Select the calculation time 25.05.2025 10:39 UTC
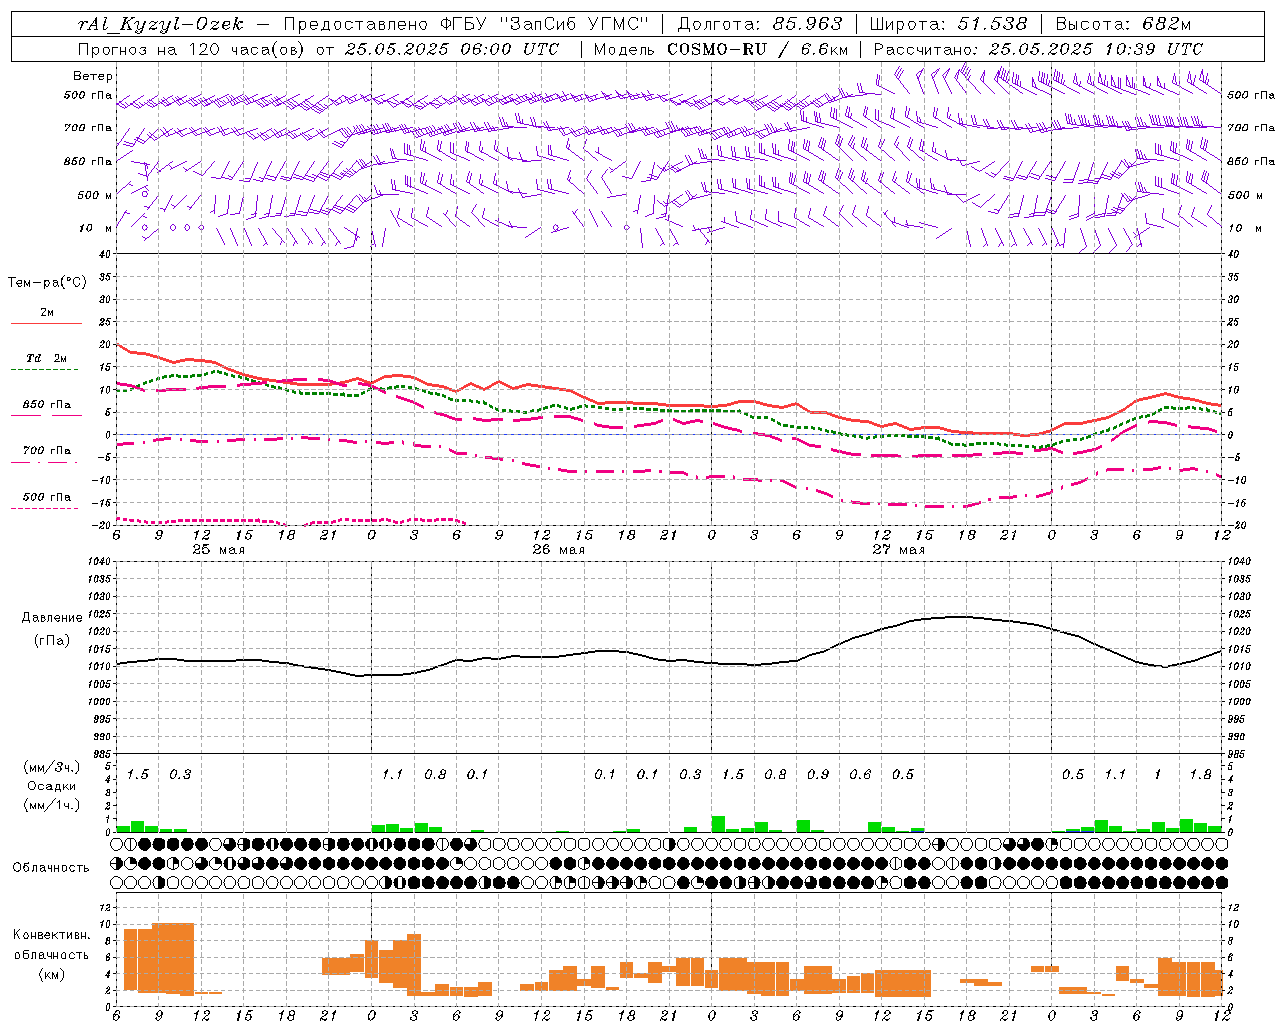The image size is (1280, 1024). point(1096,49)
